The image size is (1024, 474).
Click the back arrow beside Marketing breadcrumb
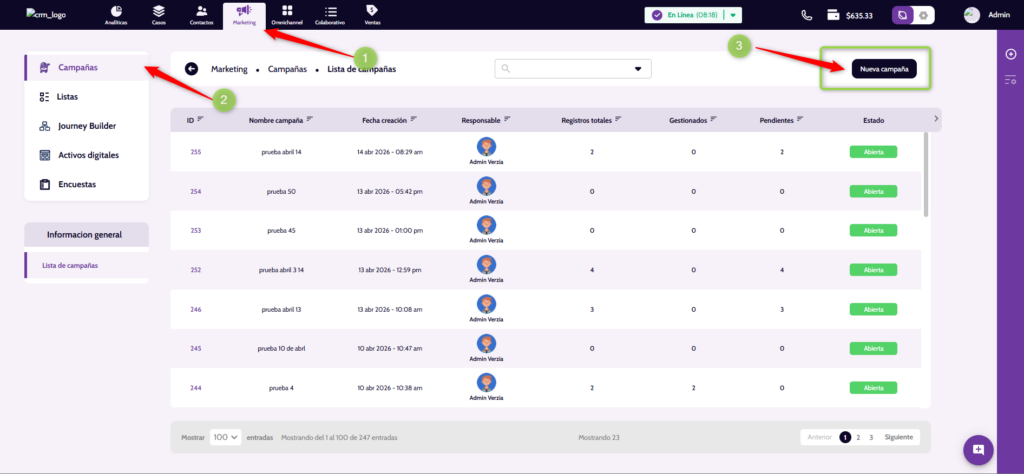pos(191,69)
